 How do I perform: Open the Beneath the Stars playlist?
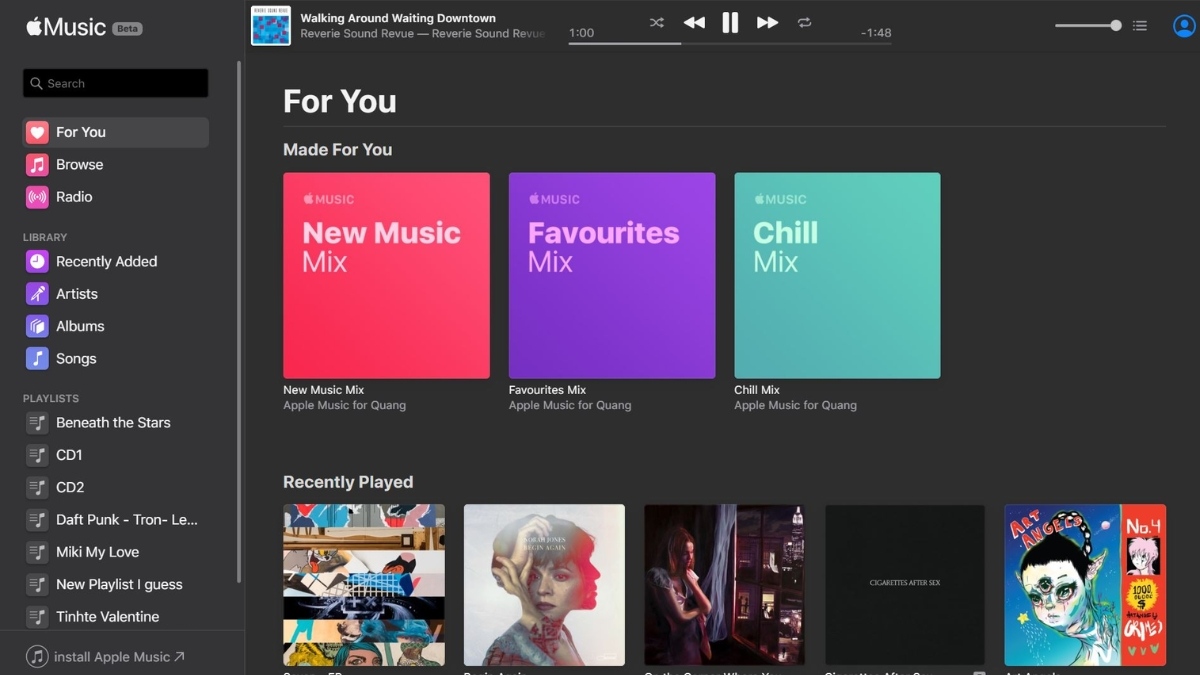tap(116, 423)
